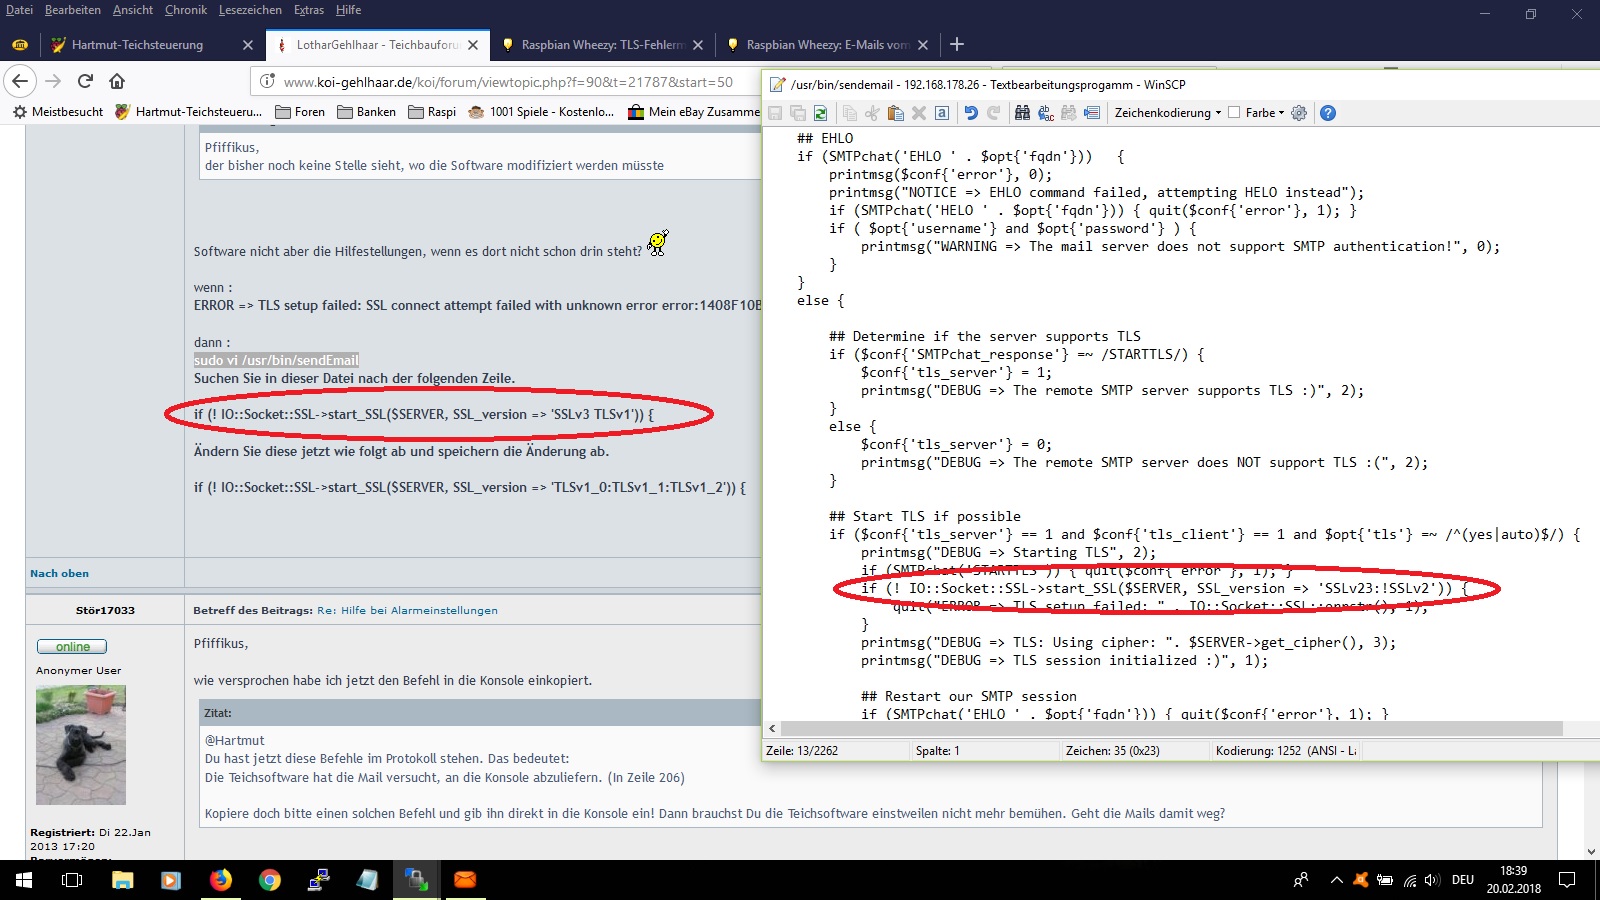The image size is (1600, 900).
Task: Open editor preferences gear icon
Action: 1299,113
